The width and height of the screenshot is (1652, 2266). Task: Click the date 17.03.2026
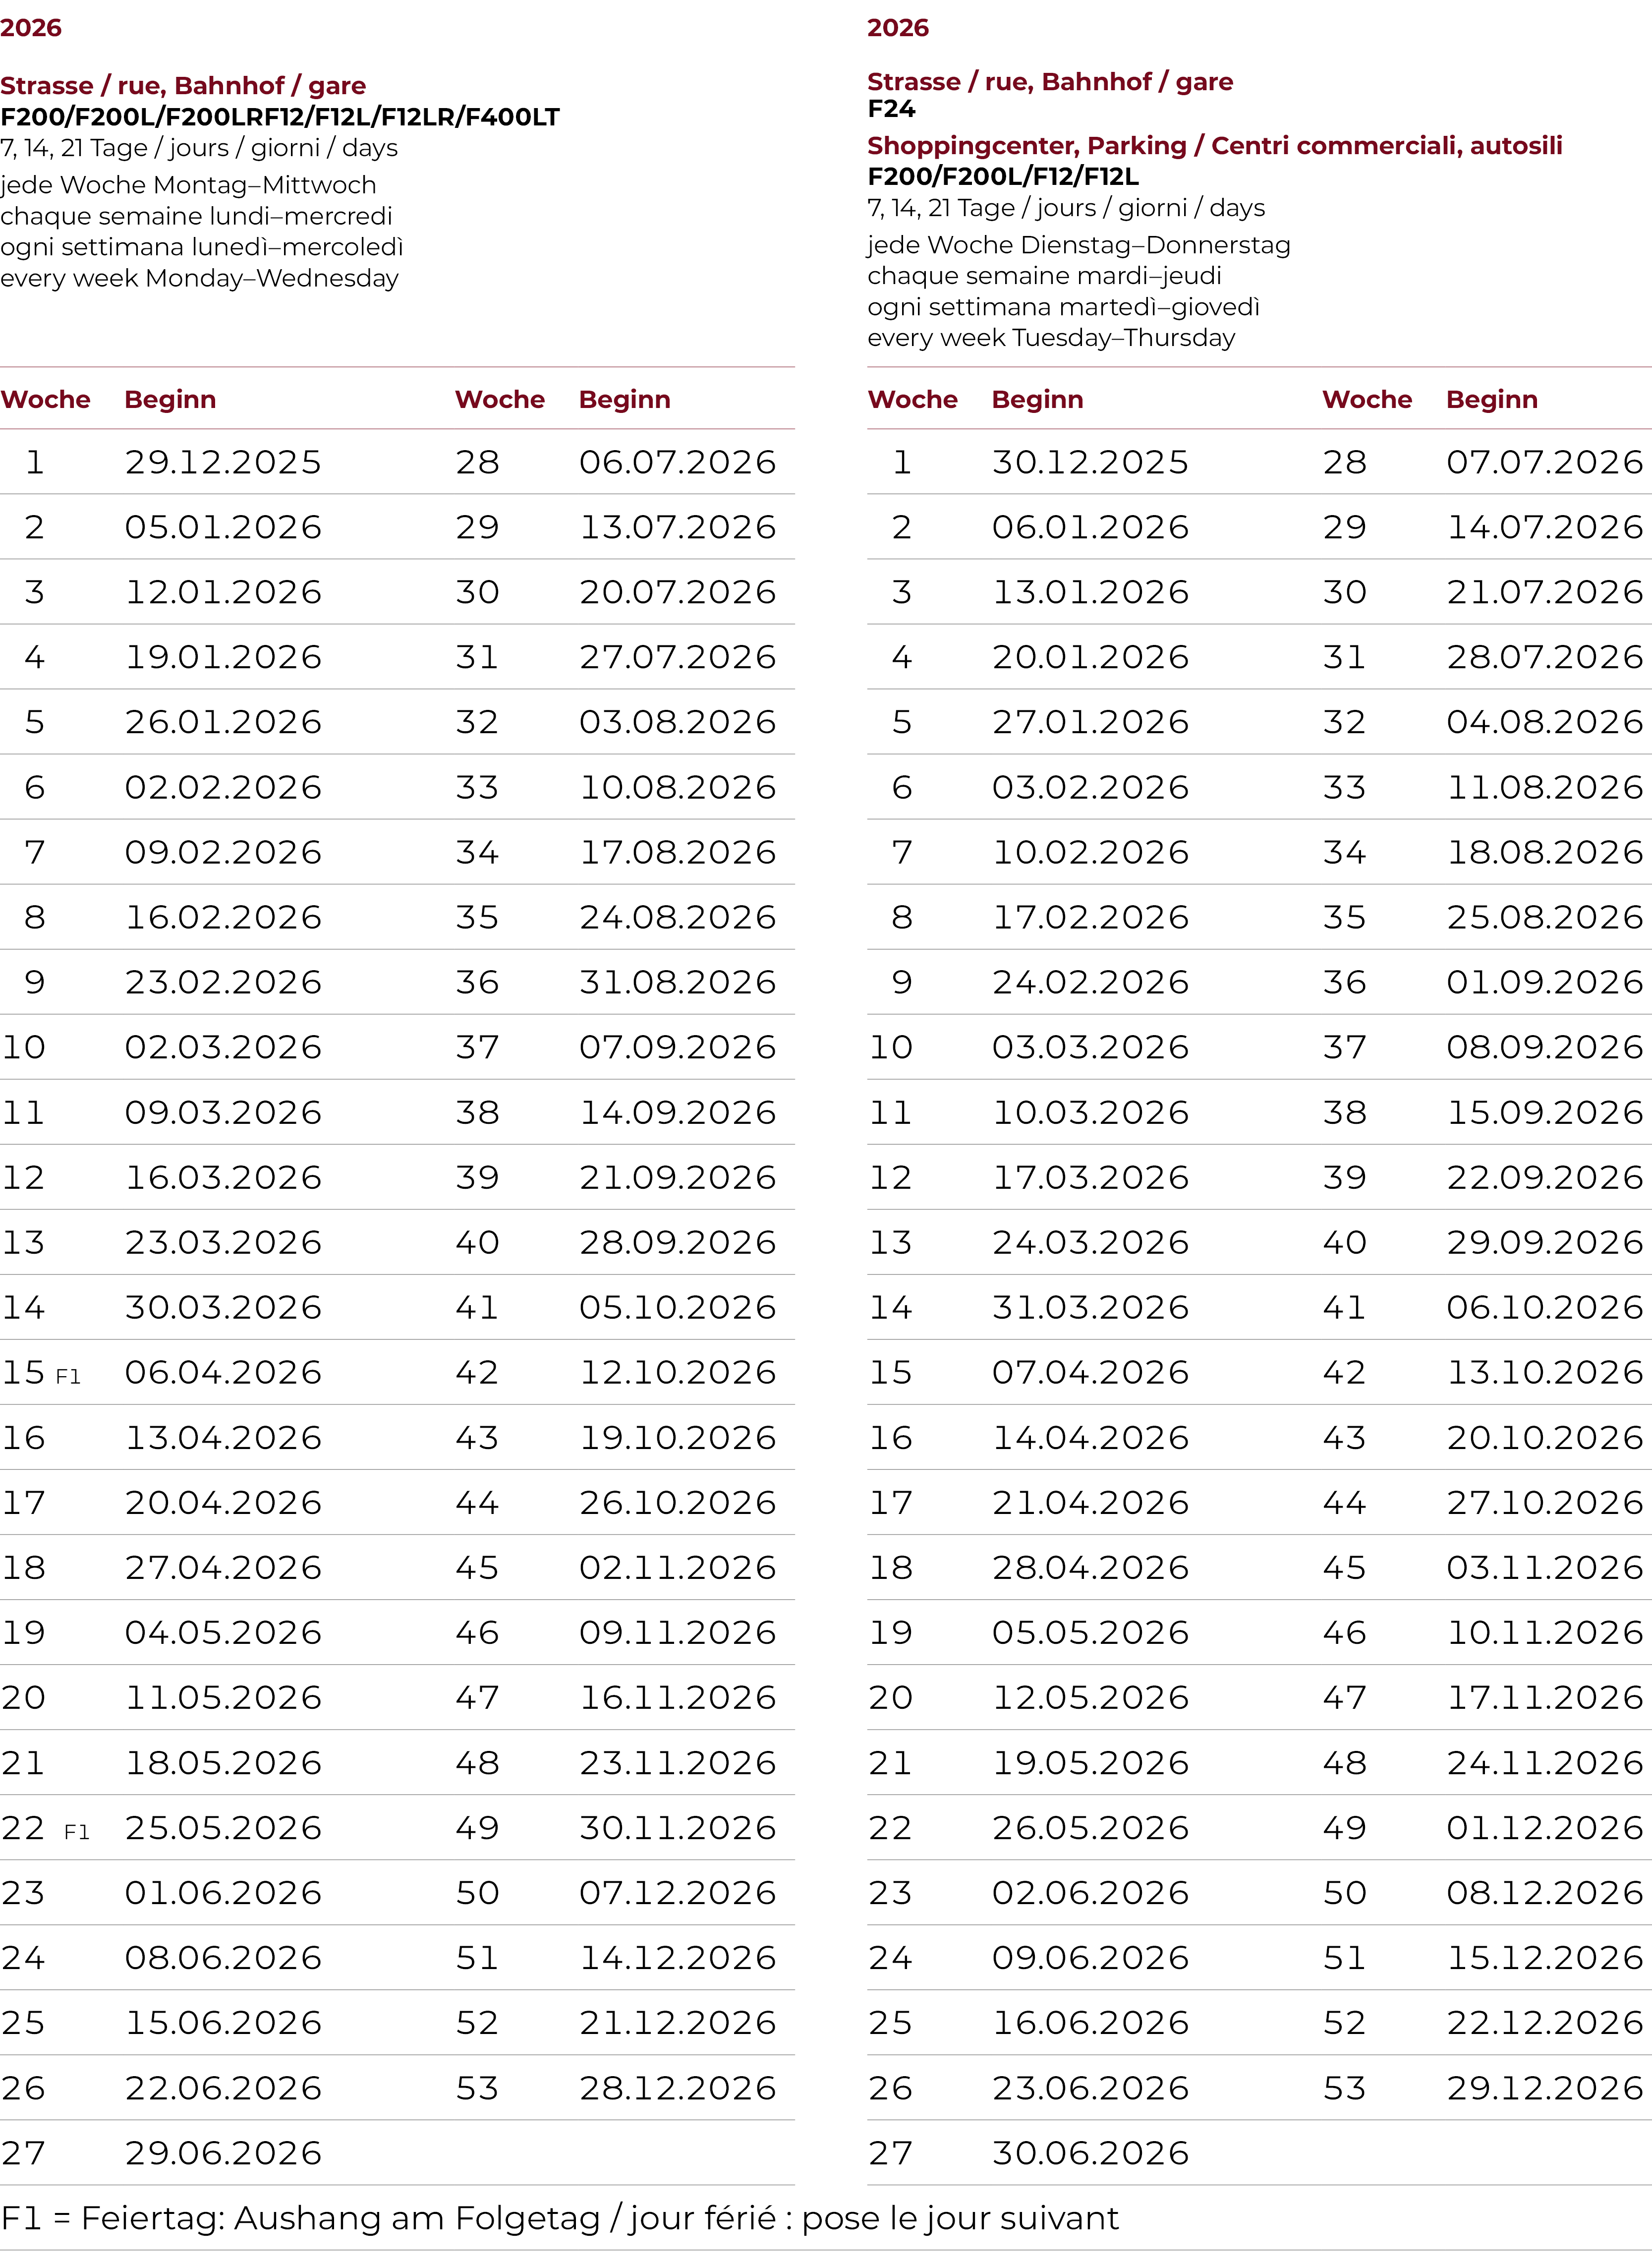pyautogui.click(x=1090, y=1177)
